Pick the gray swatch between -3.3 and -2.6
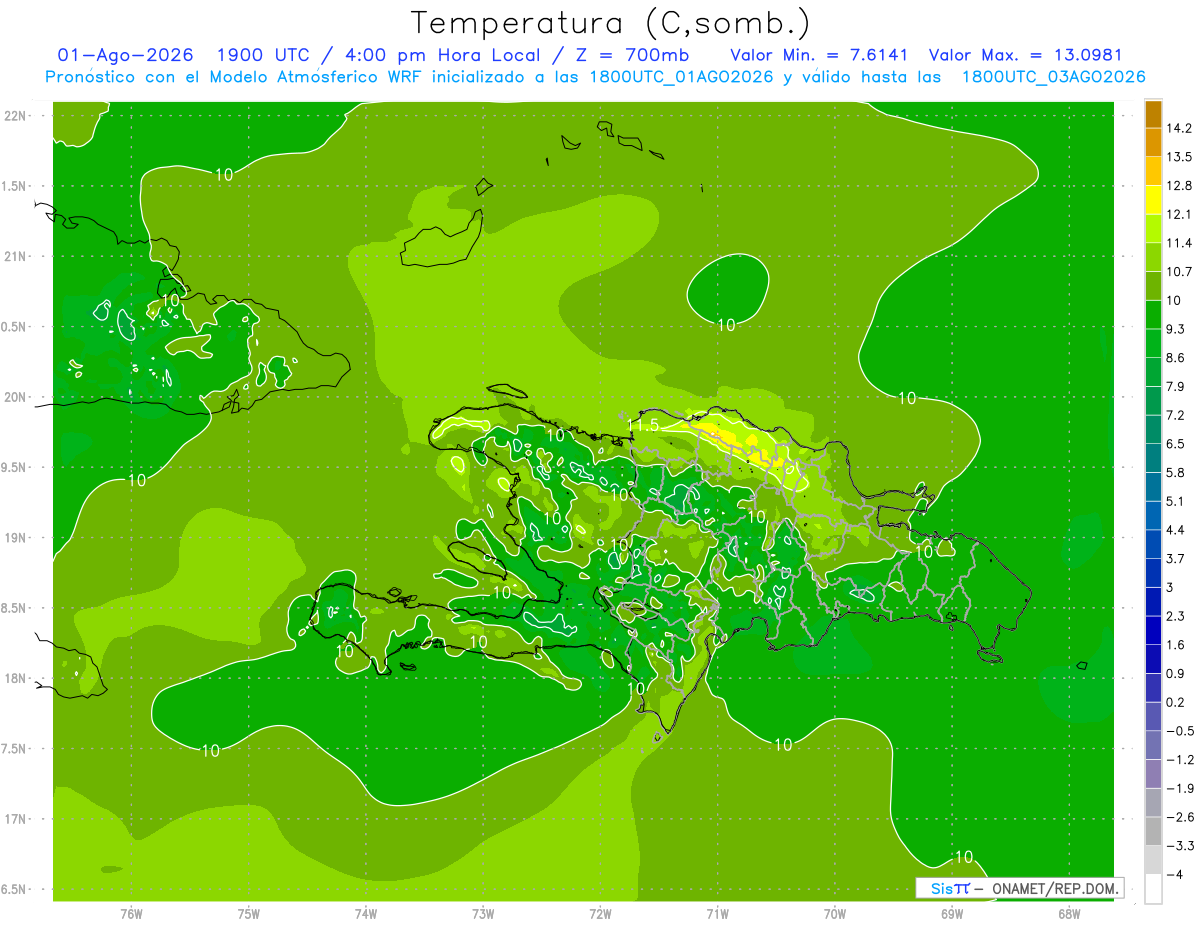 tap(1153, 832)
